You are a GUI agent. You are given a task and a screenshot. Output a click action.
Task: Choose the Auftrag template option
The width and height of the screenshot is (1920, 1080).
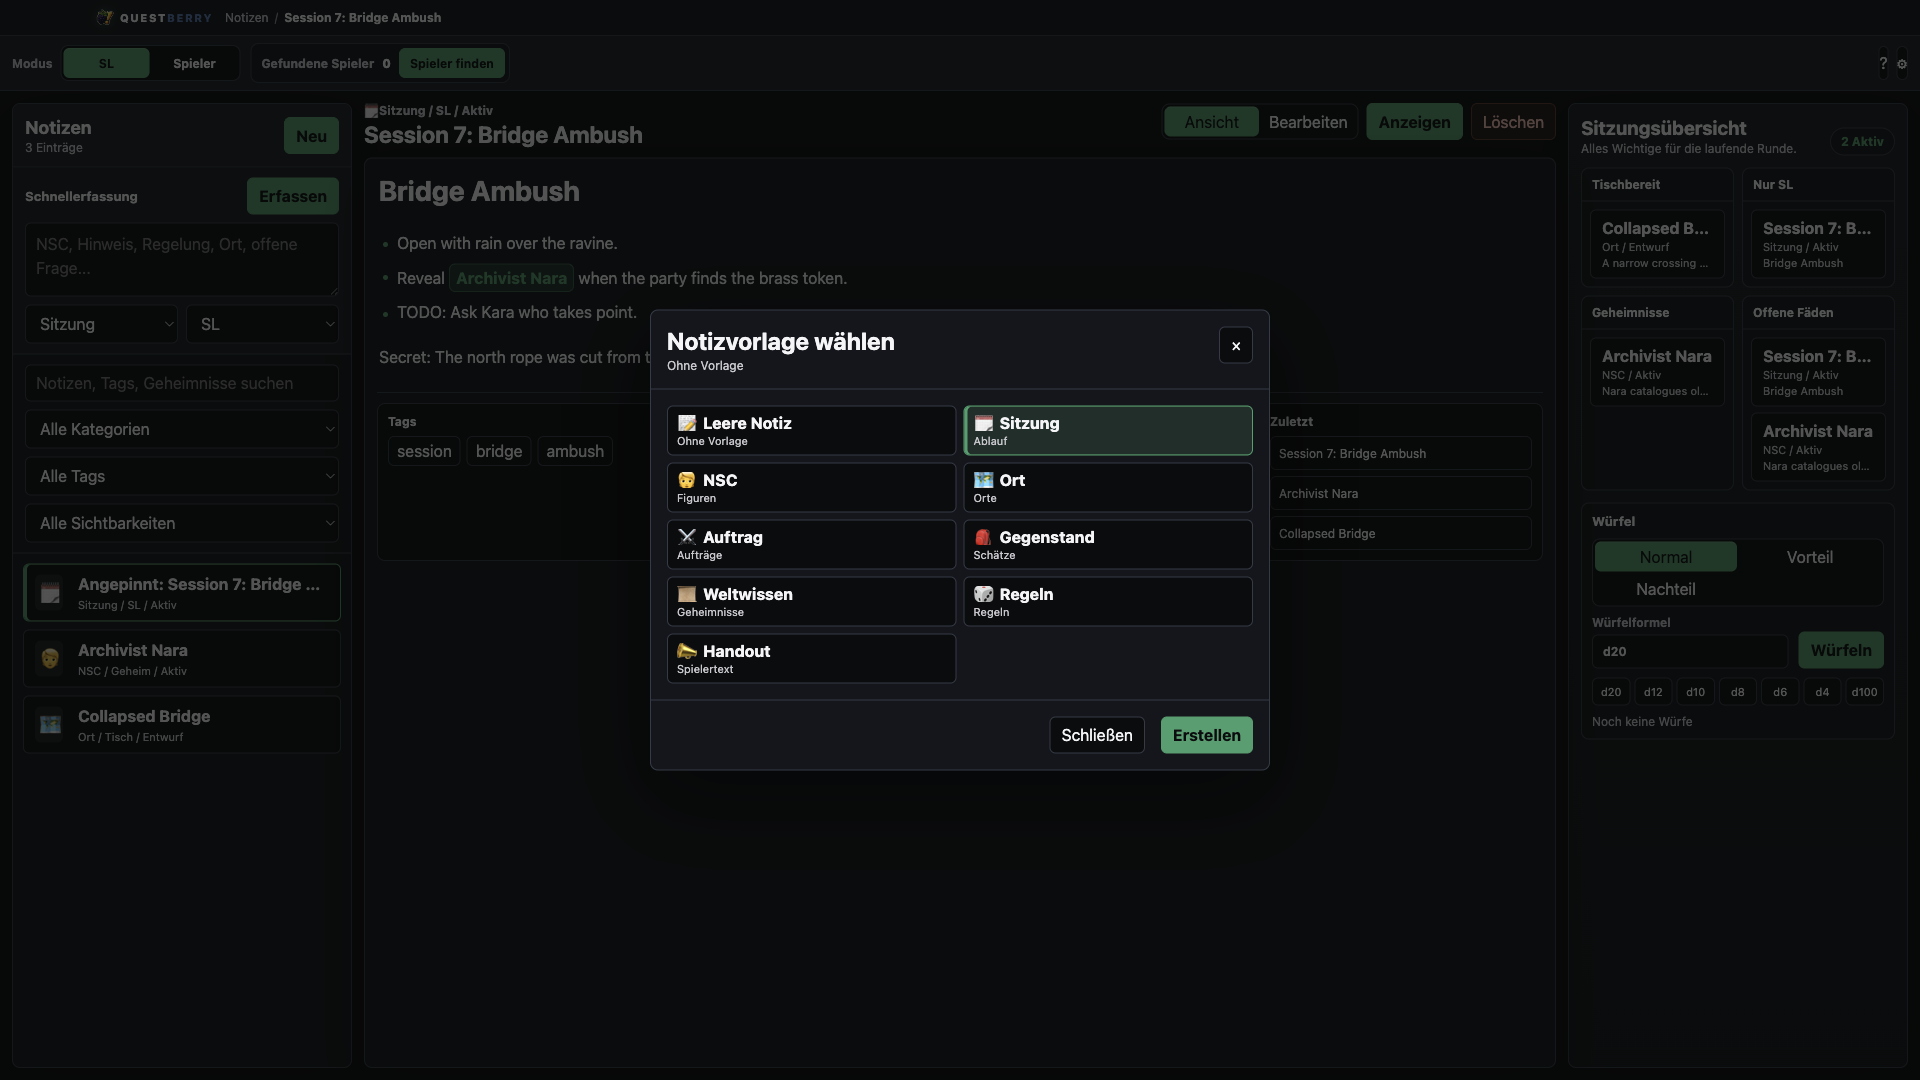coord(811,545)
